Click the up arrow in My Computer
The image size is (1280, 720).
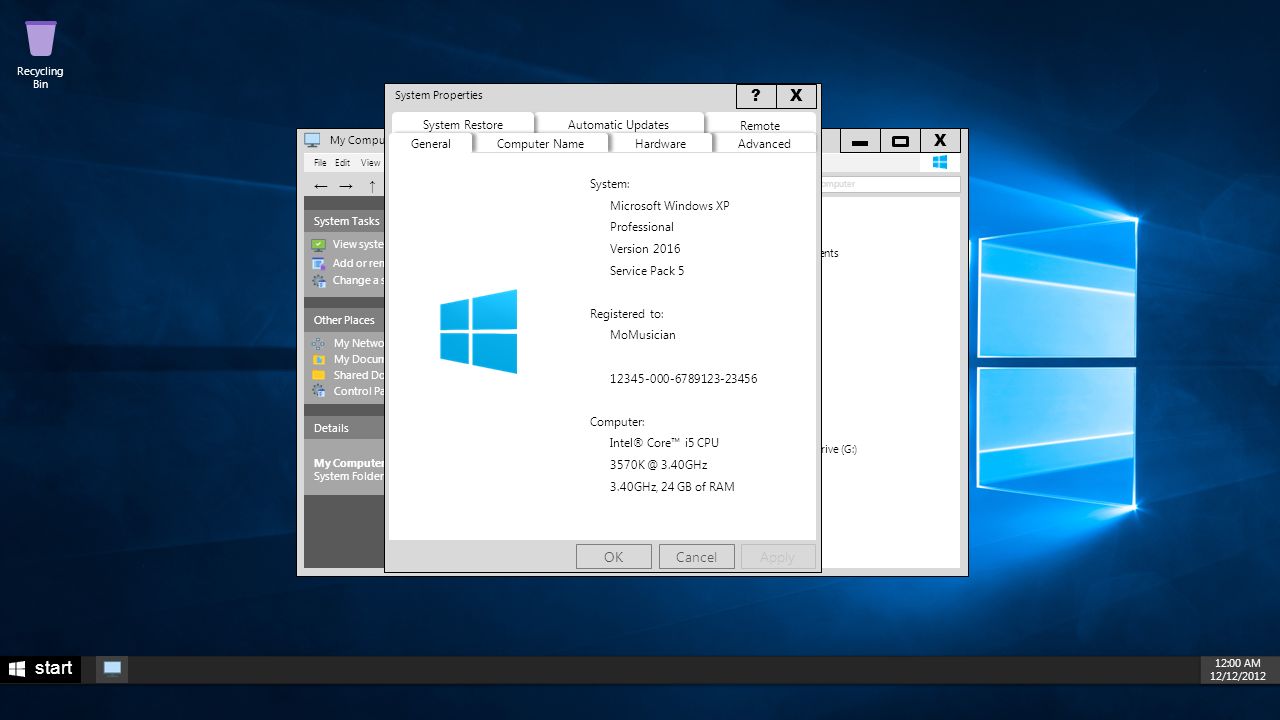[x=372, y=186]
